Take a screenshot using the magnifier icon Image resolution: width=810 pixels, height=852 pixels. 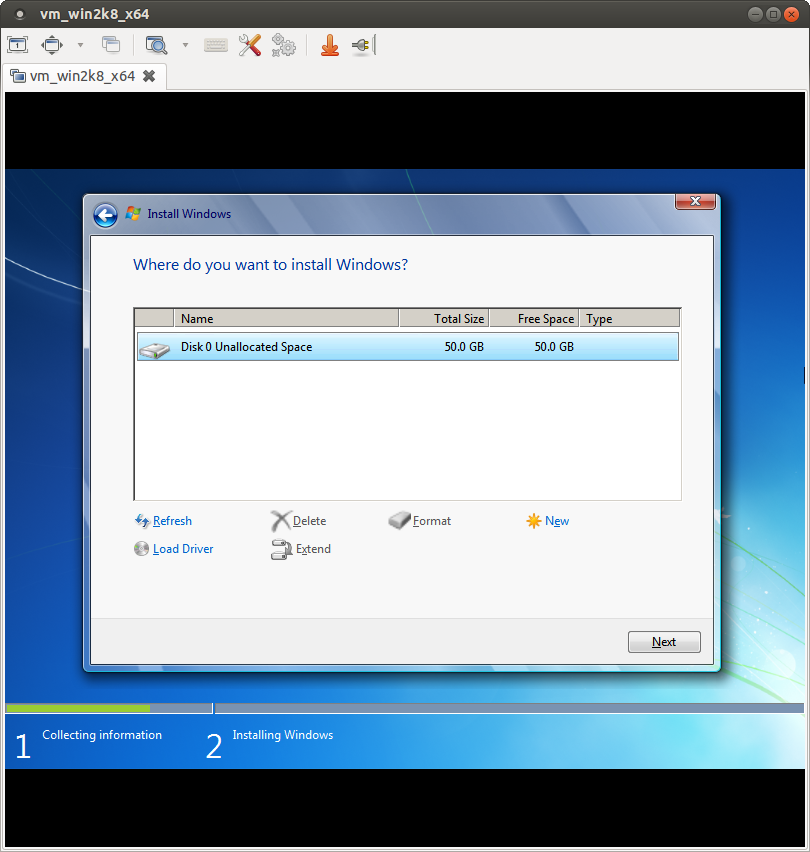click(x=156, y=45)
